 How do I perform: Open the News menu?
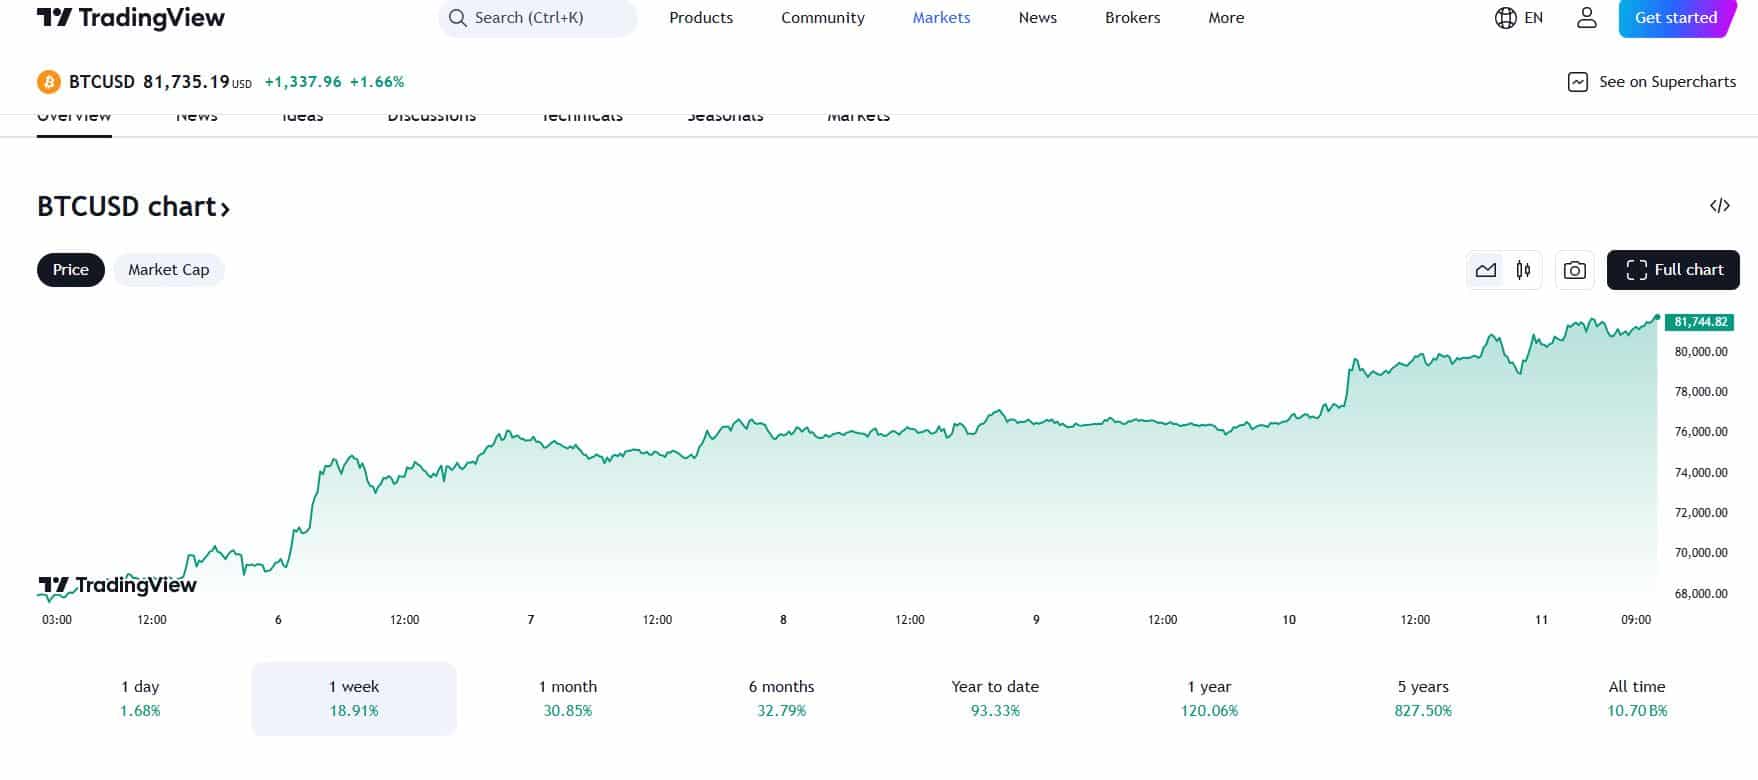[1038, 18]
